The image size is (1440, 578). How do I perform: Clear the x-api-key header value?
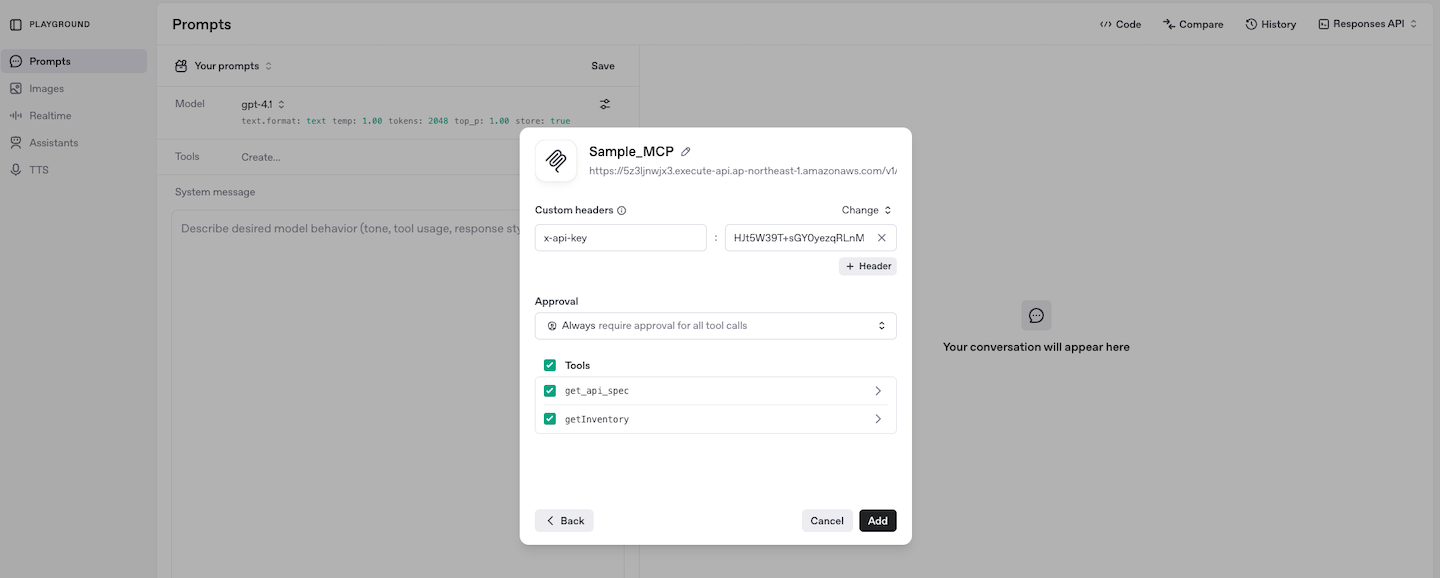(881, 238)
